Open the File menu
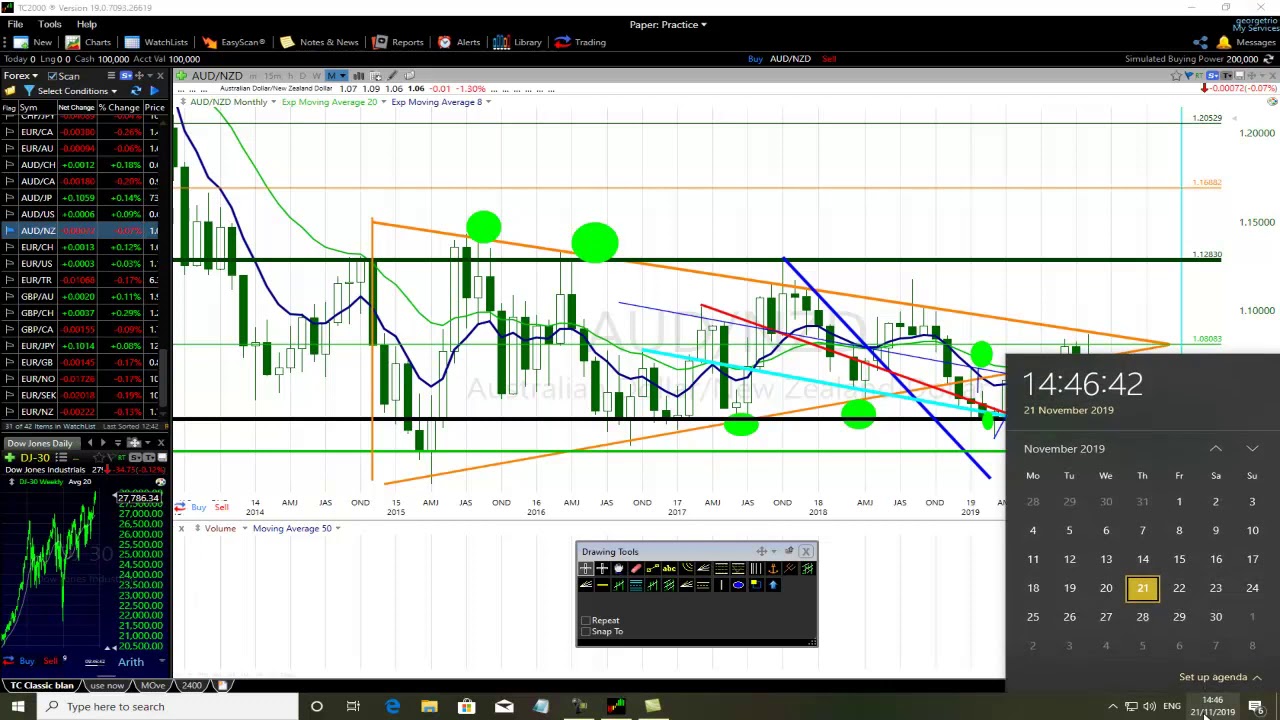1280x720 pixels. (x=15, y=24)
